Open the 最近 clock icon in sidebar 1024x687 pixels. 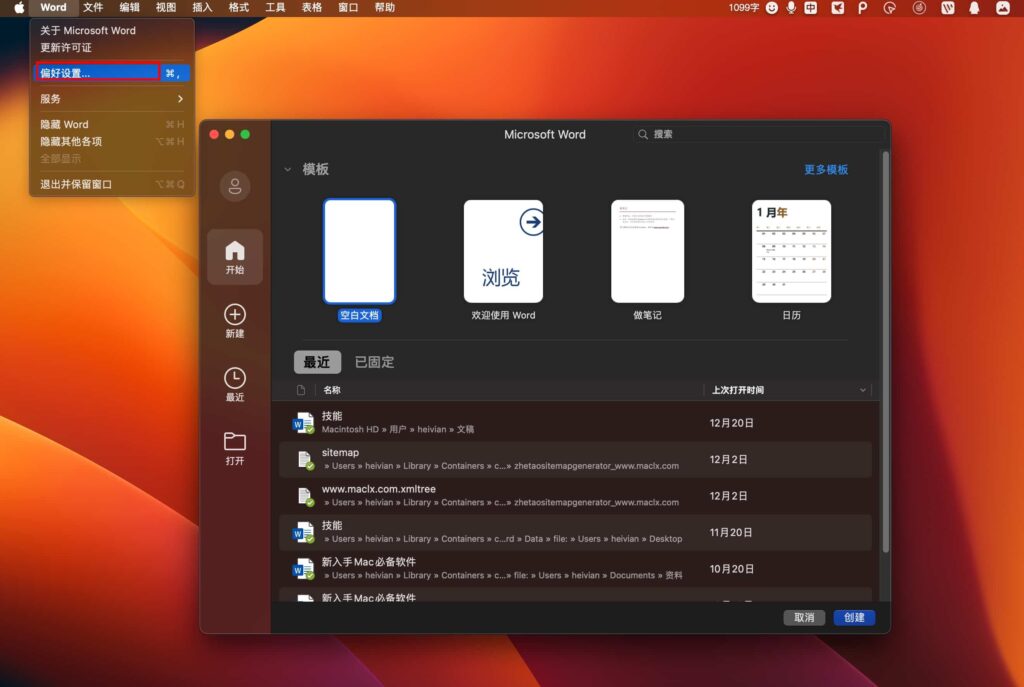pos(234,380)
